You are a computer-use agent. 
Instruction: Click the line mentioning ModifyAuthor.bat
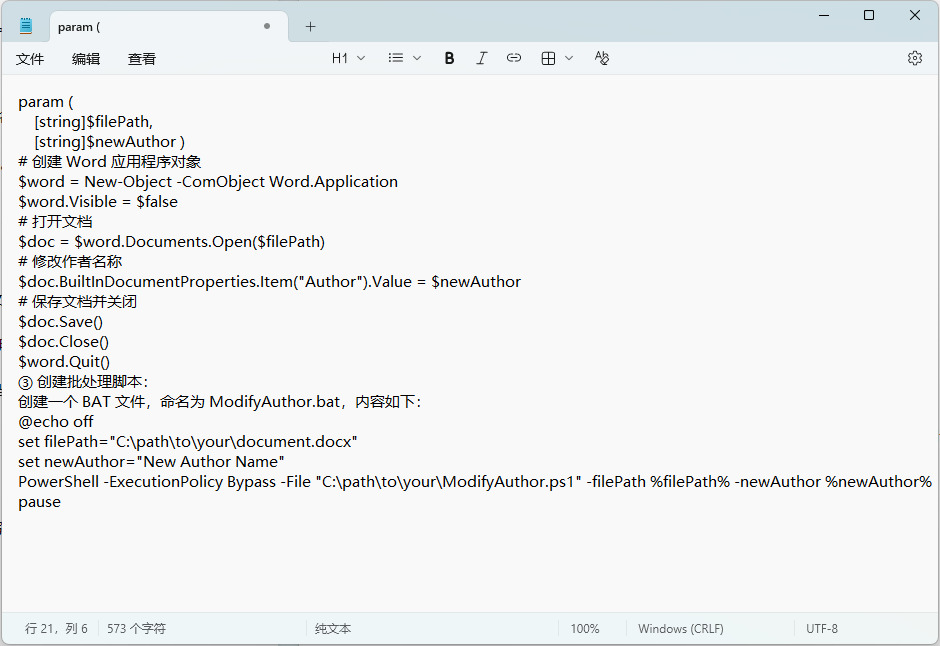[220, 402]
